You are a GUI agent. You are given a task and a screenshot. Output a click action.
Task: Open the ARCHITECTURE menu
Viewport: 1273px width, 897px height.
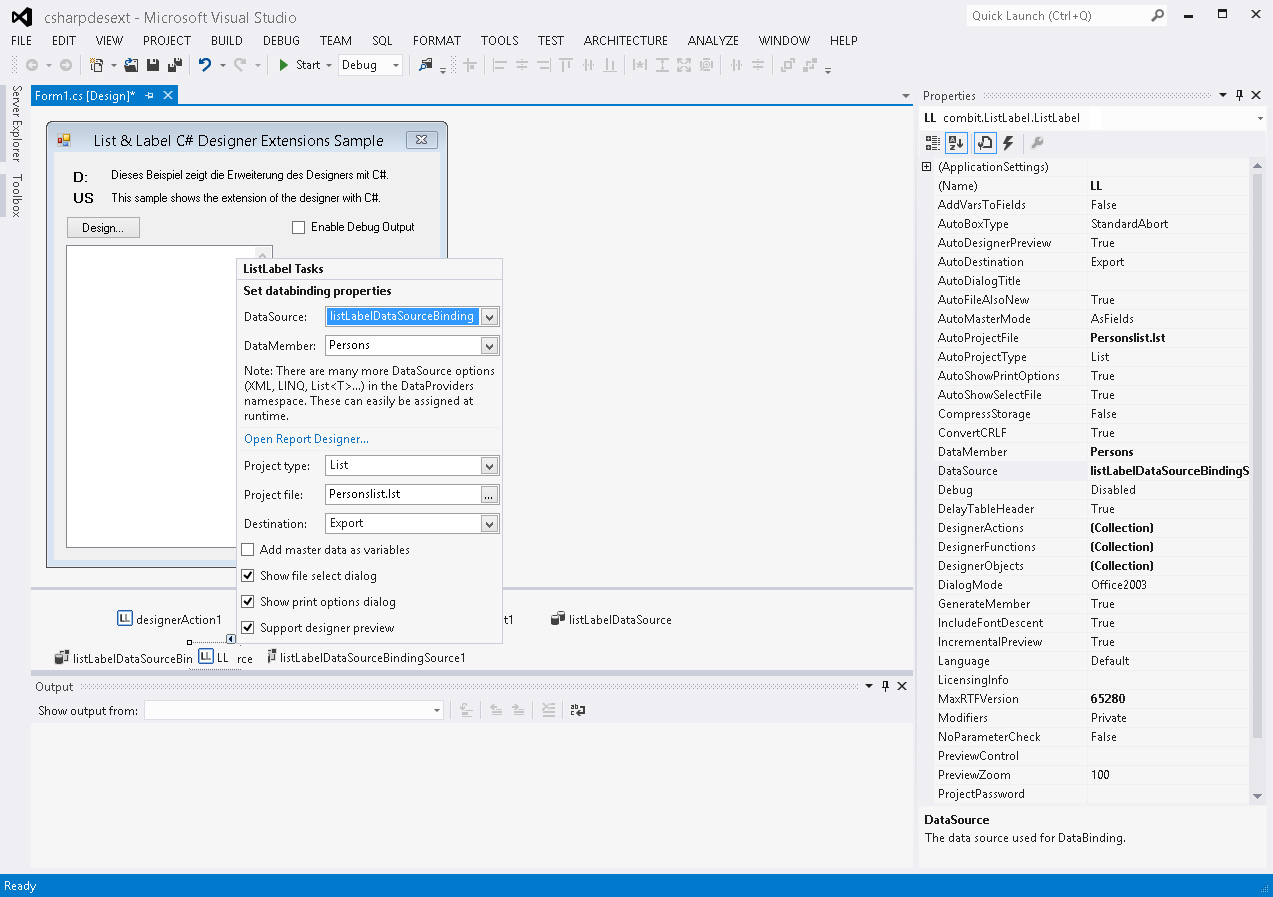625,40
